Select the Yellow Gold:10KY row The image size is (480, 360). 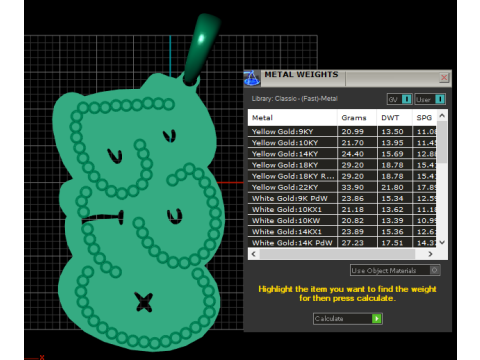coord(342,143)
